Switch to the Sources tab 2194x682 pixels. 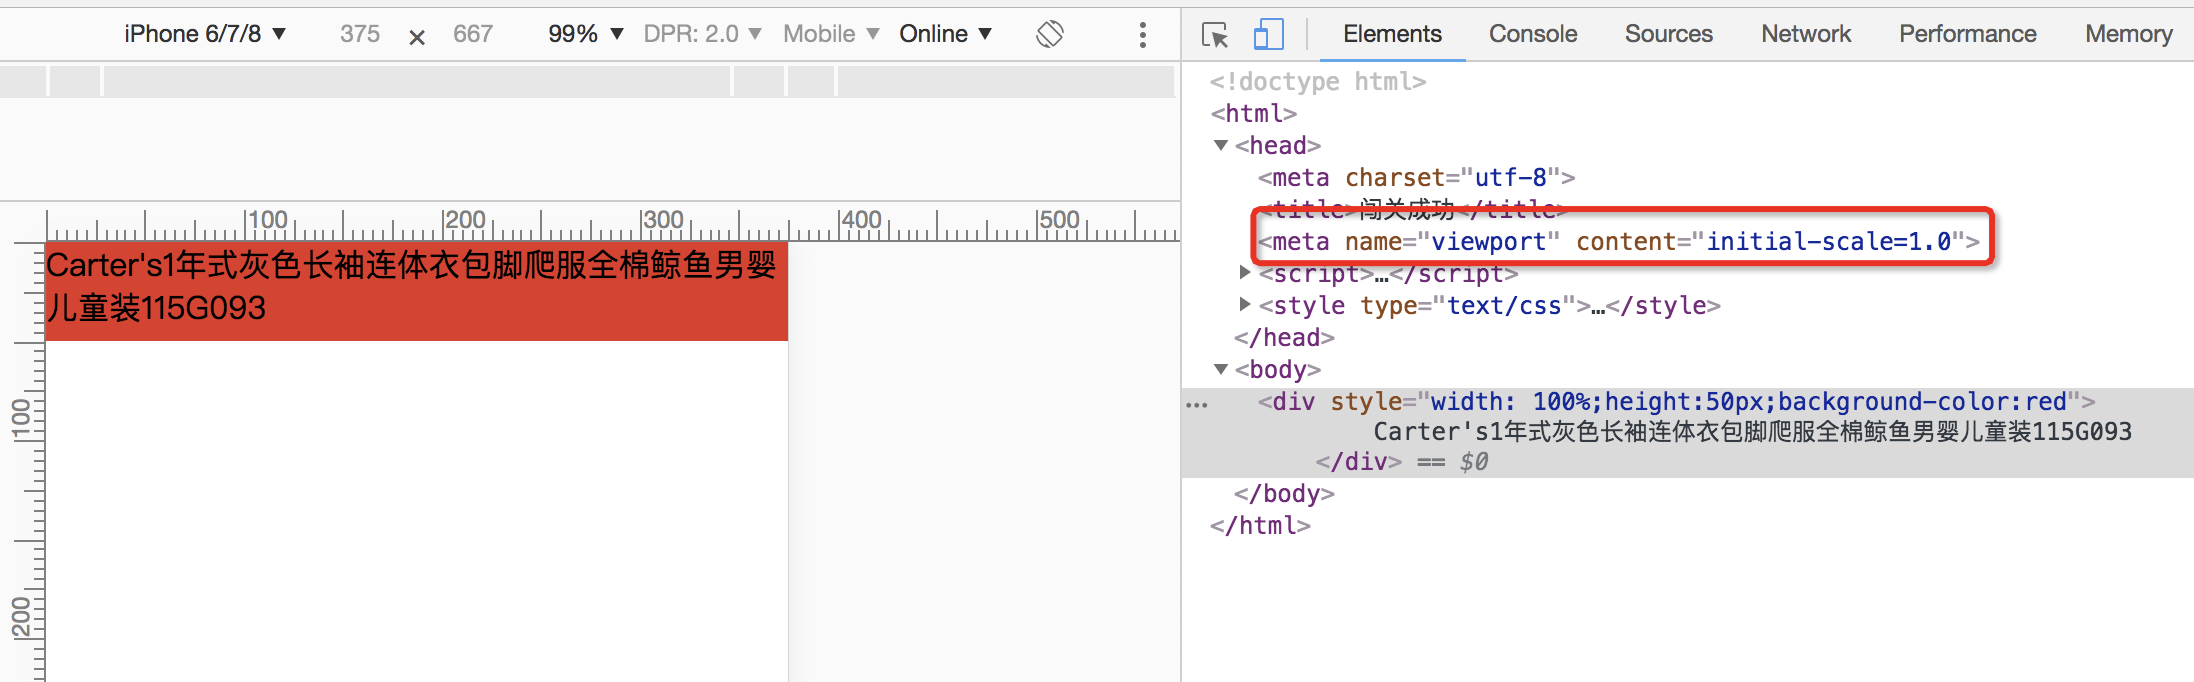click(1668, 34)
